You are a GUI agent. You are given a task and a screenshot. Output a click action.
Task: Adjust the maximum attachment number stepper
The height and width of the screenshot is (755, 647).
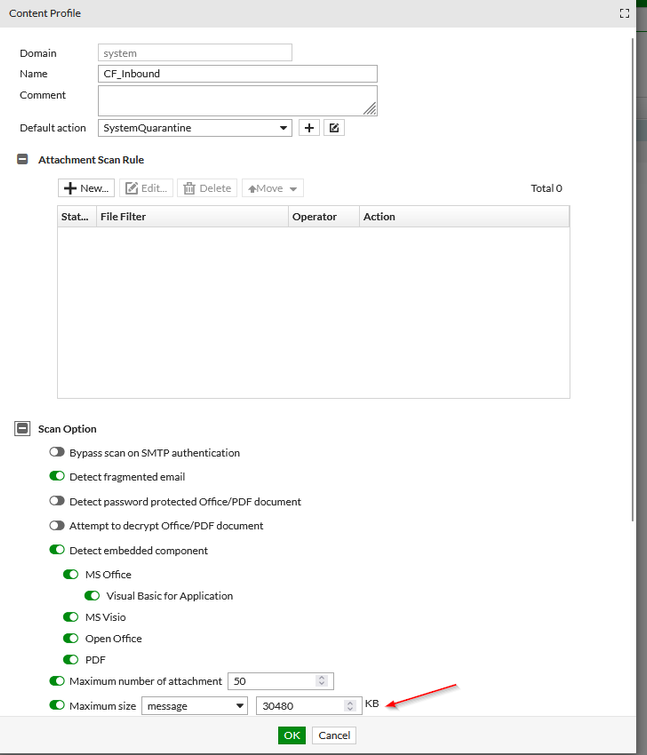(322, 681)
